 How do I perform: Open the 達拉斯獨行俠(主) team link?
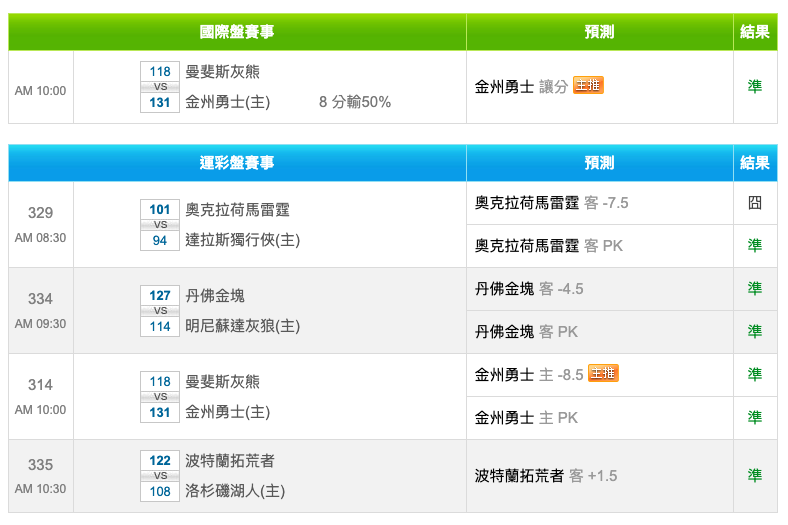[x=243, y=240]
